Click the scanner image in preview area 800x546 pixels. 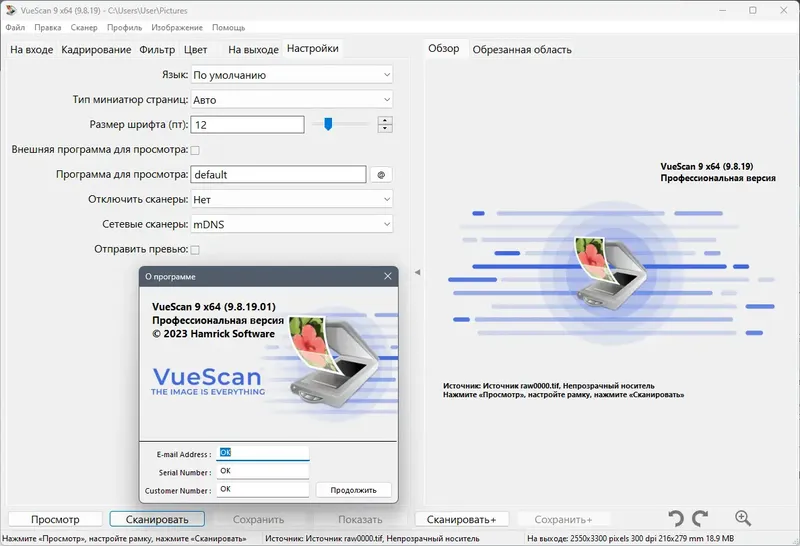(610, 273)
